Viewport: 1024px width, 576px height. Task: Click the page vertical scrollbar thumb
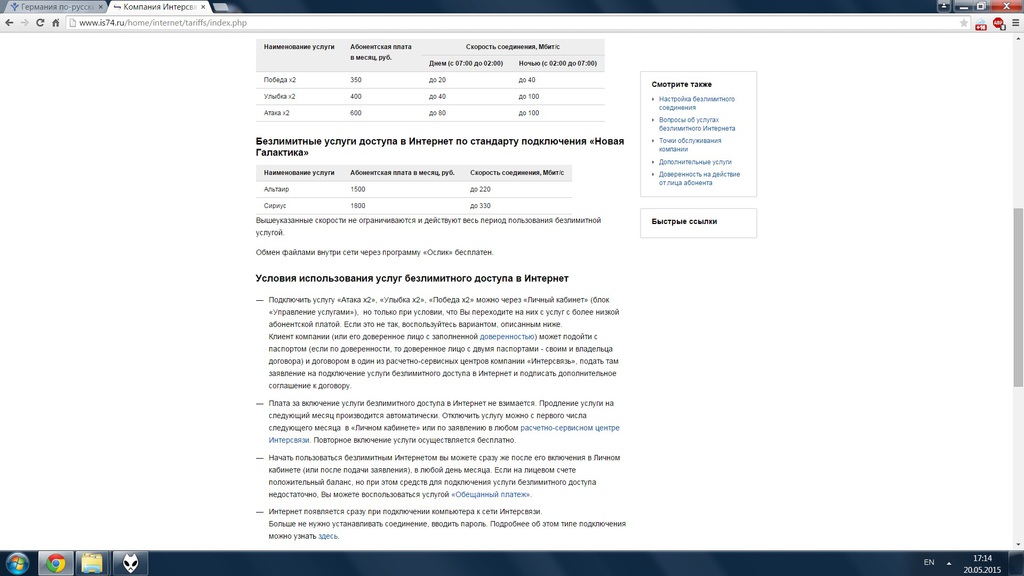pyautogui.click(x=1018, y=297)
